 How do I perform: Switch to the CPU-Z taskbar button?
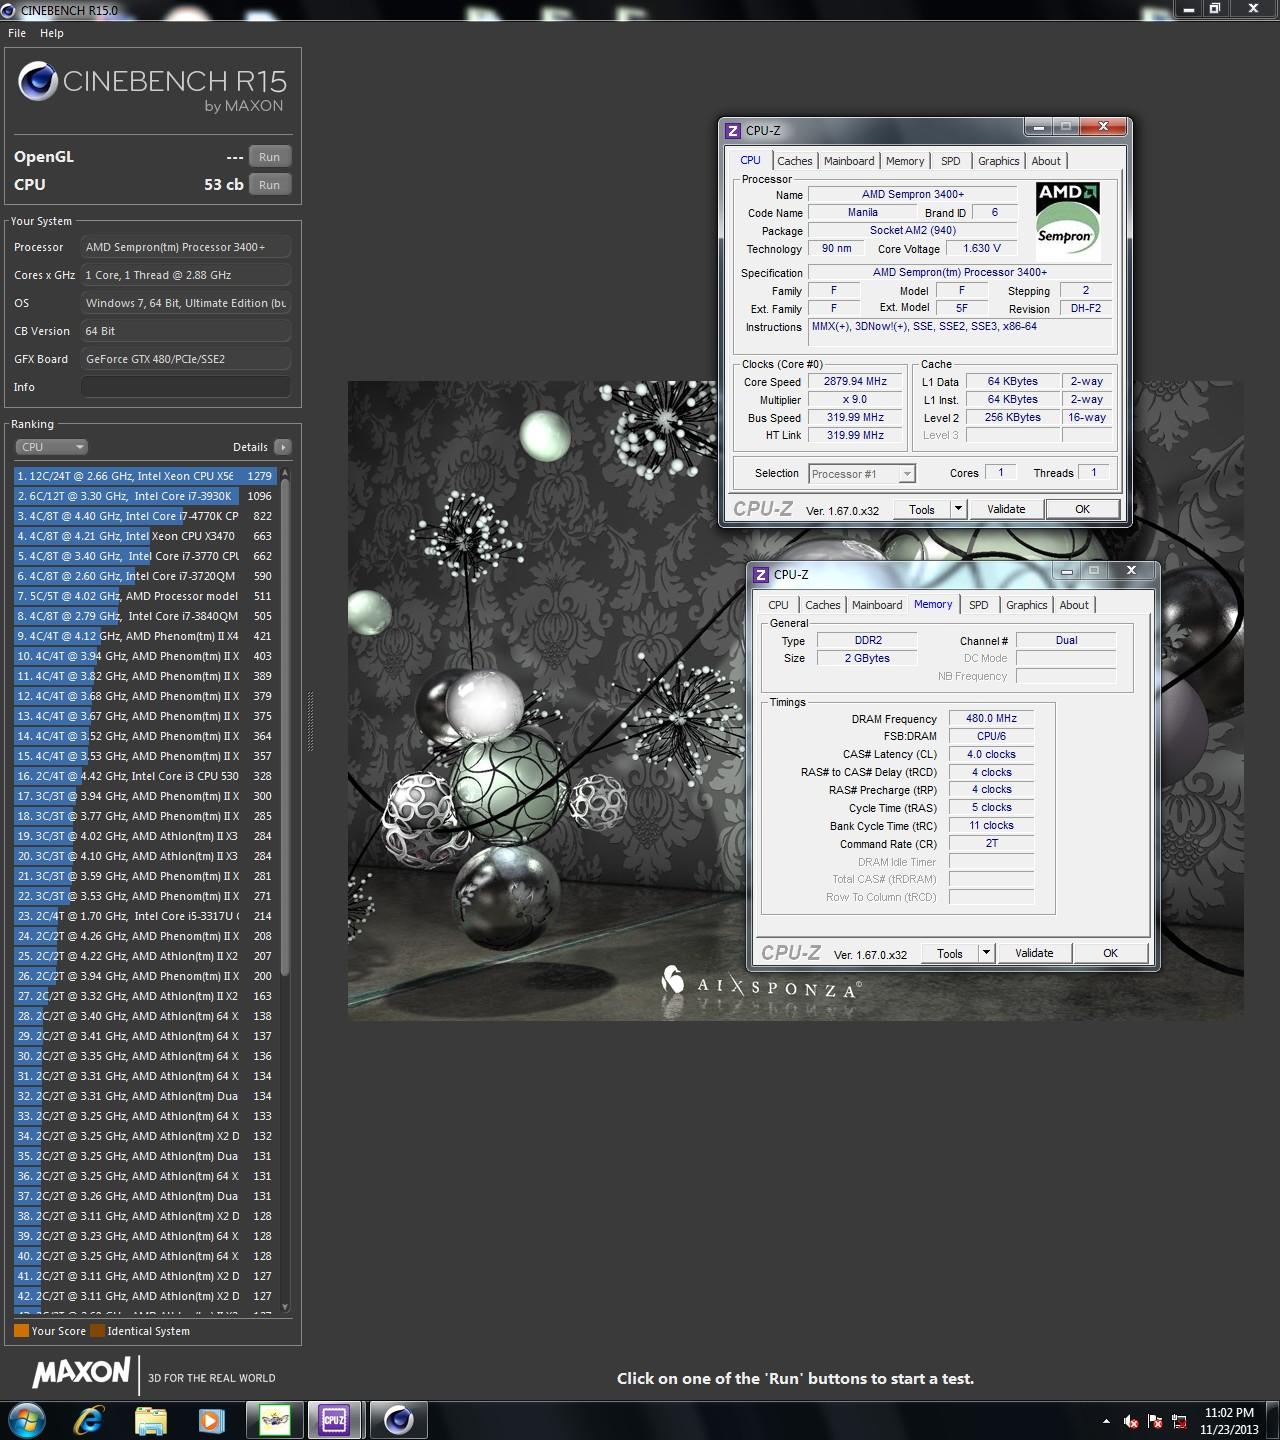[x=334, y=1420]
